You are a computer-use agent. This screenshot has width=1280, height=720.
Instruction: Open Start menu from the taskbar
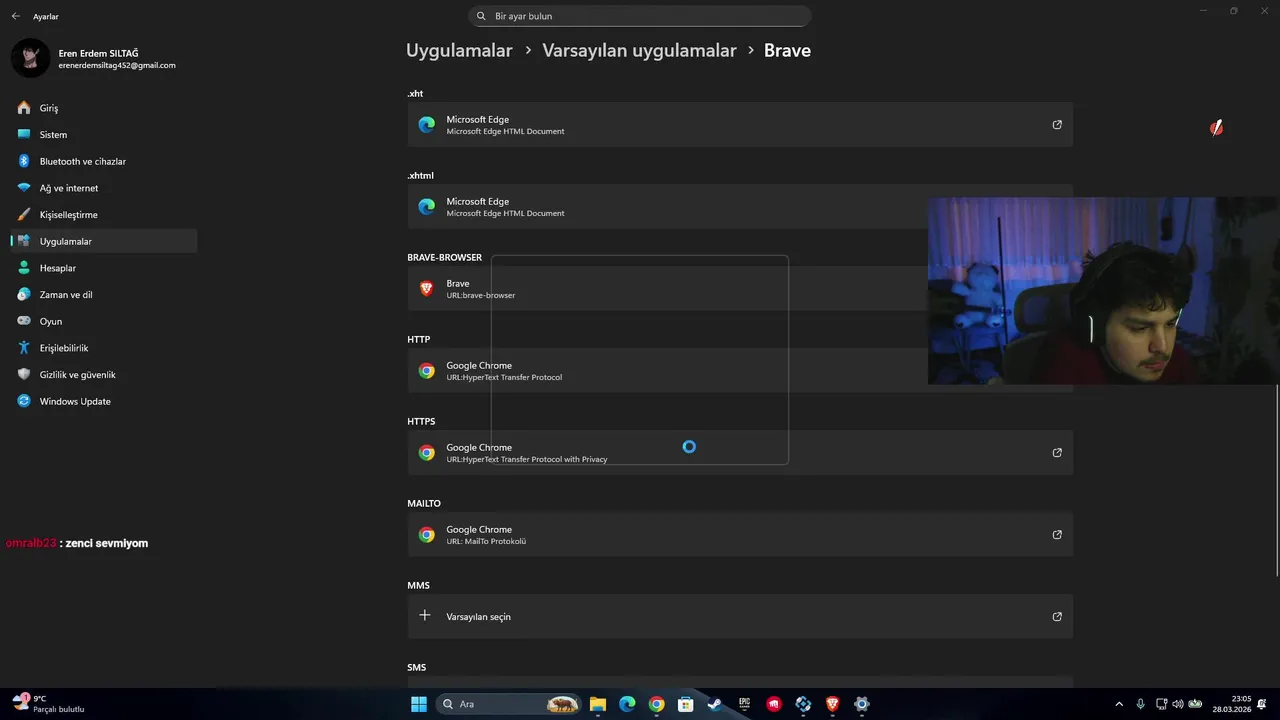419,704
